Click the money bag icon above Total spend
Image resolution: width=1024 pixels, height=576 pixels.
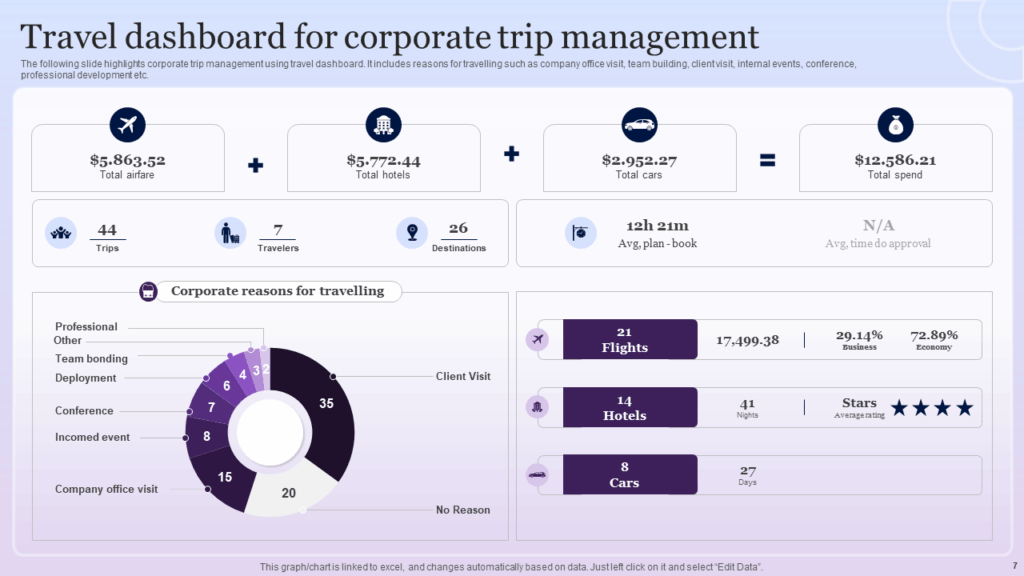(x=895, y=125)
